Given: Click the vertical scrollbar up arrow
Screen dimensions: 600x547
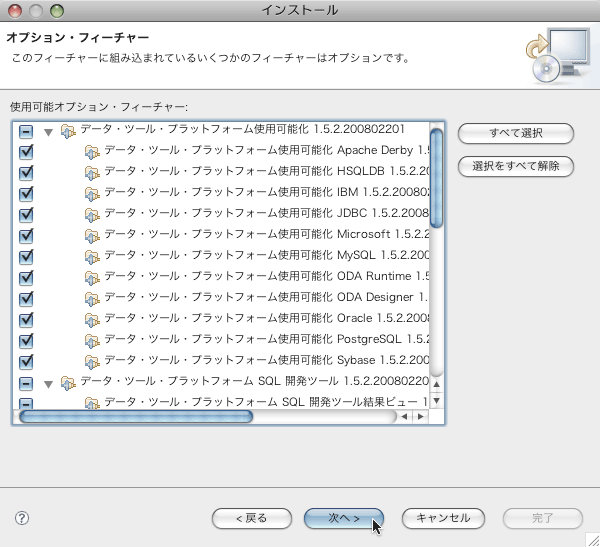Looking at the screenshot, I should click(436, 384).
